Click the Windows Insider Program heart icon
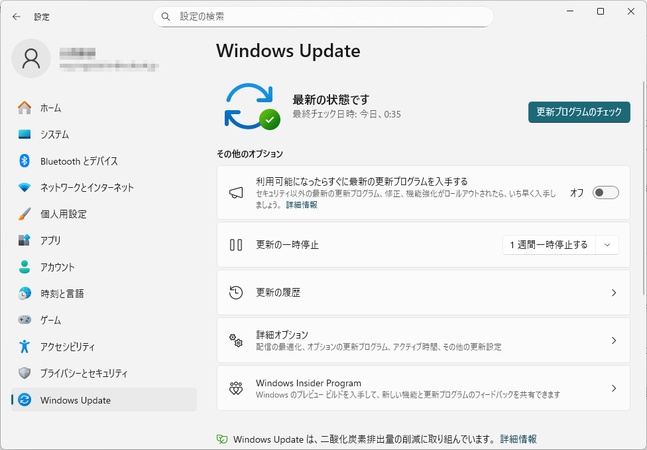This screenshot has height=450, width=647. 236,388
